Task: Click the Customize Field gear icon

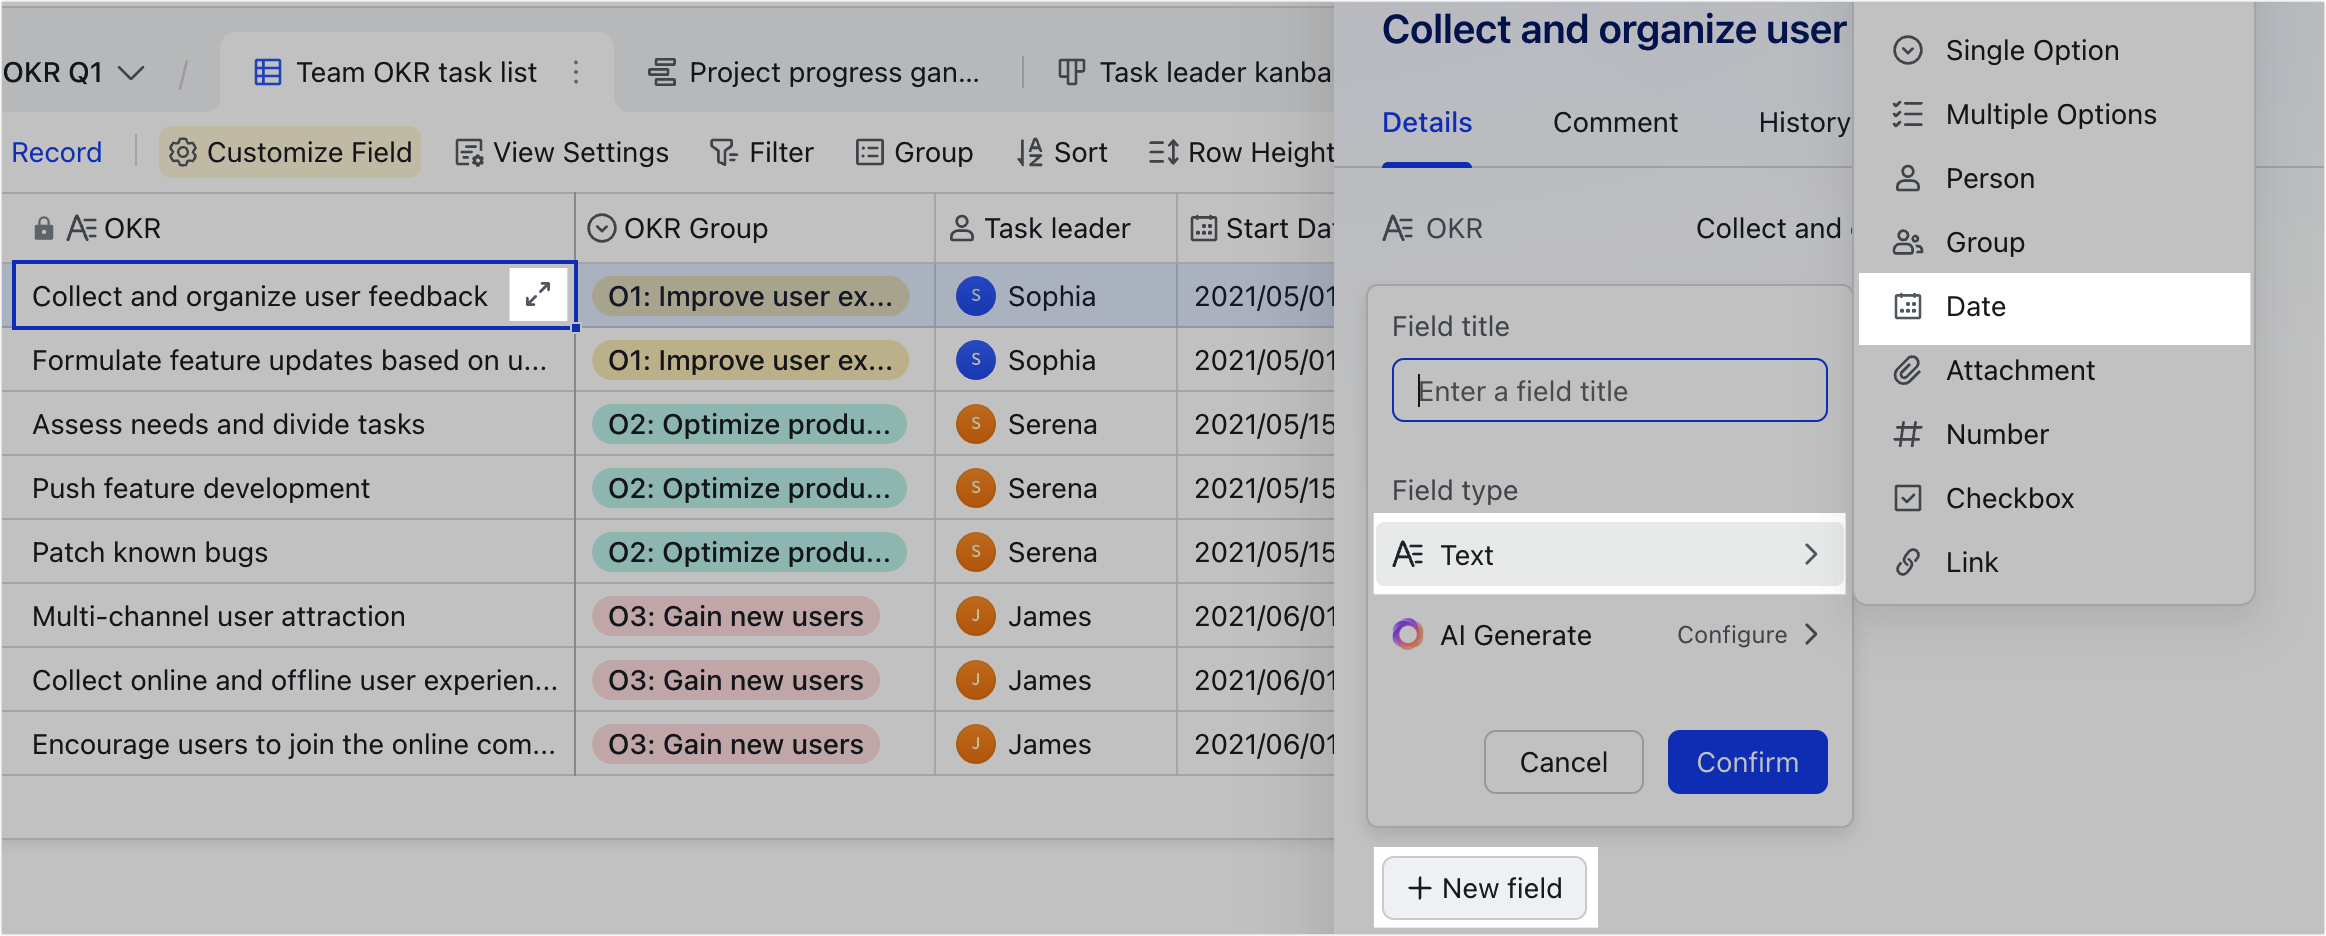Action: 183,152
